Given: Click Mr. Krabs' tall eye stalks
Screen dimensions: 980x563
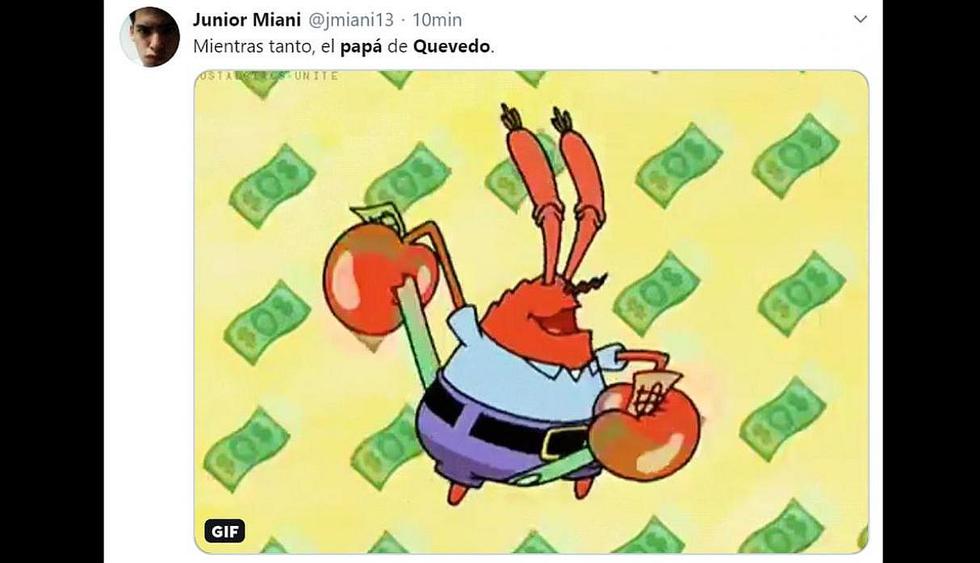Looking at the screenshot, I should pos(552,187).
